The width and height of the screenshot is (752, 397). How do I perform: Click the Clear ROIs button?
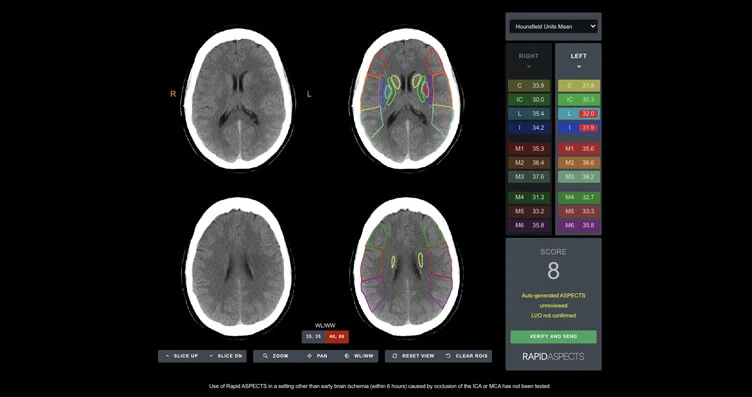coord(466,356)
